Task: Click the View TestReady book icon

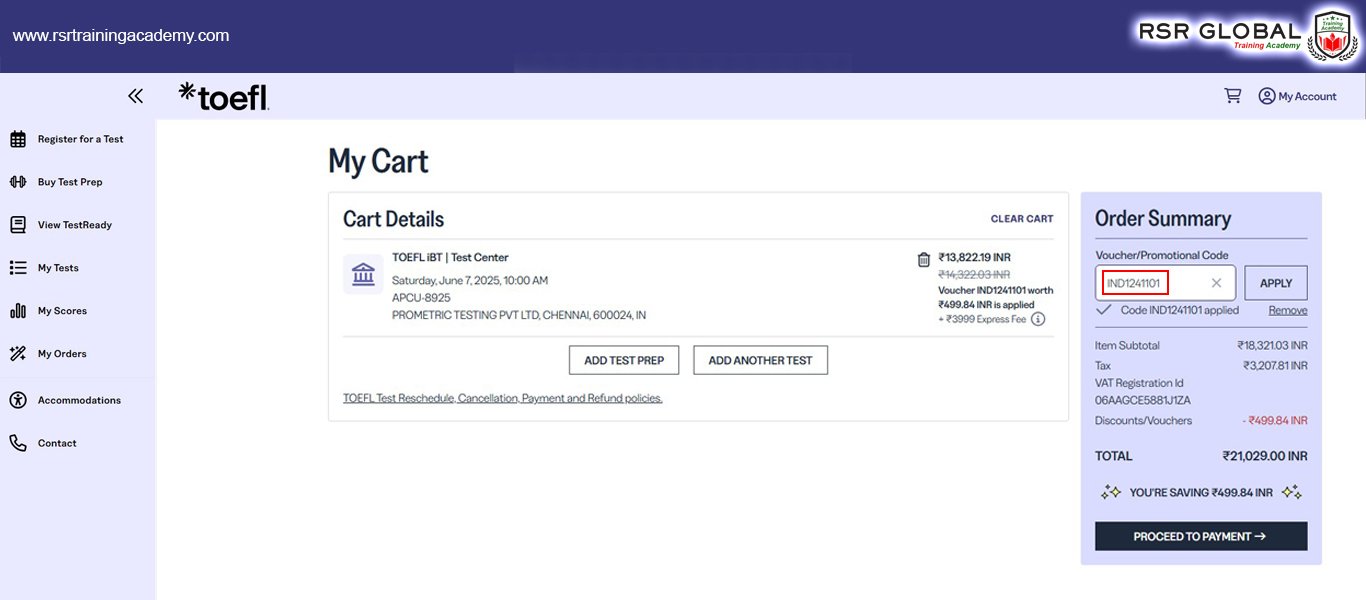Action: [x=18, y=225]
